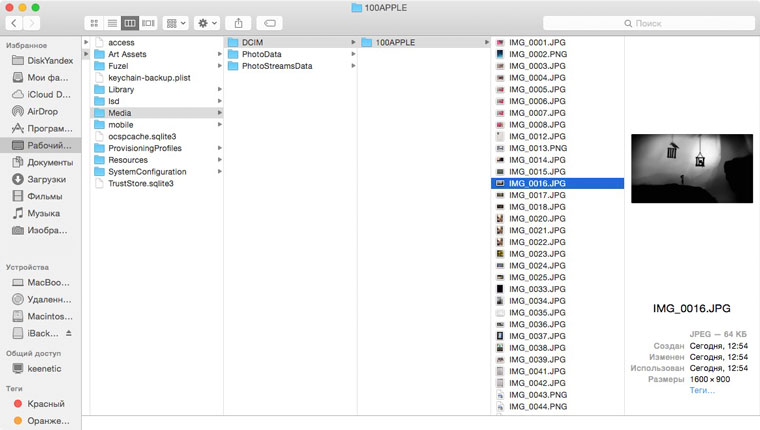The height and width of the screenshot is (430, 760).
Task: Click the Share toolbar button
Action: [x=239, y=22]
